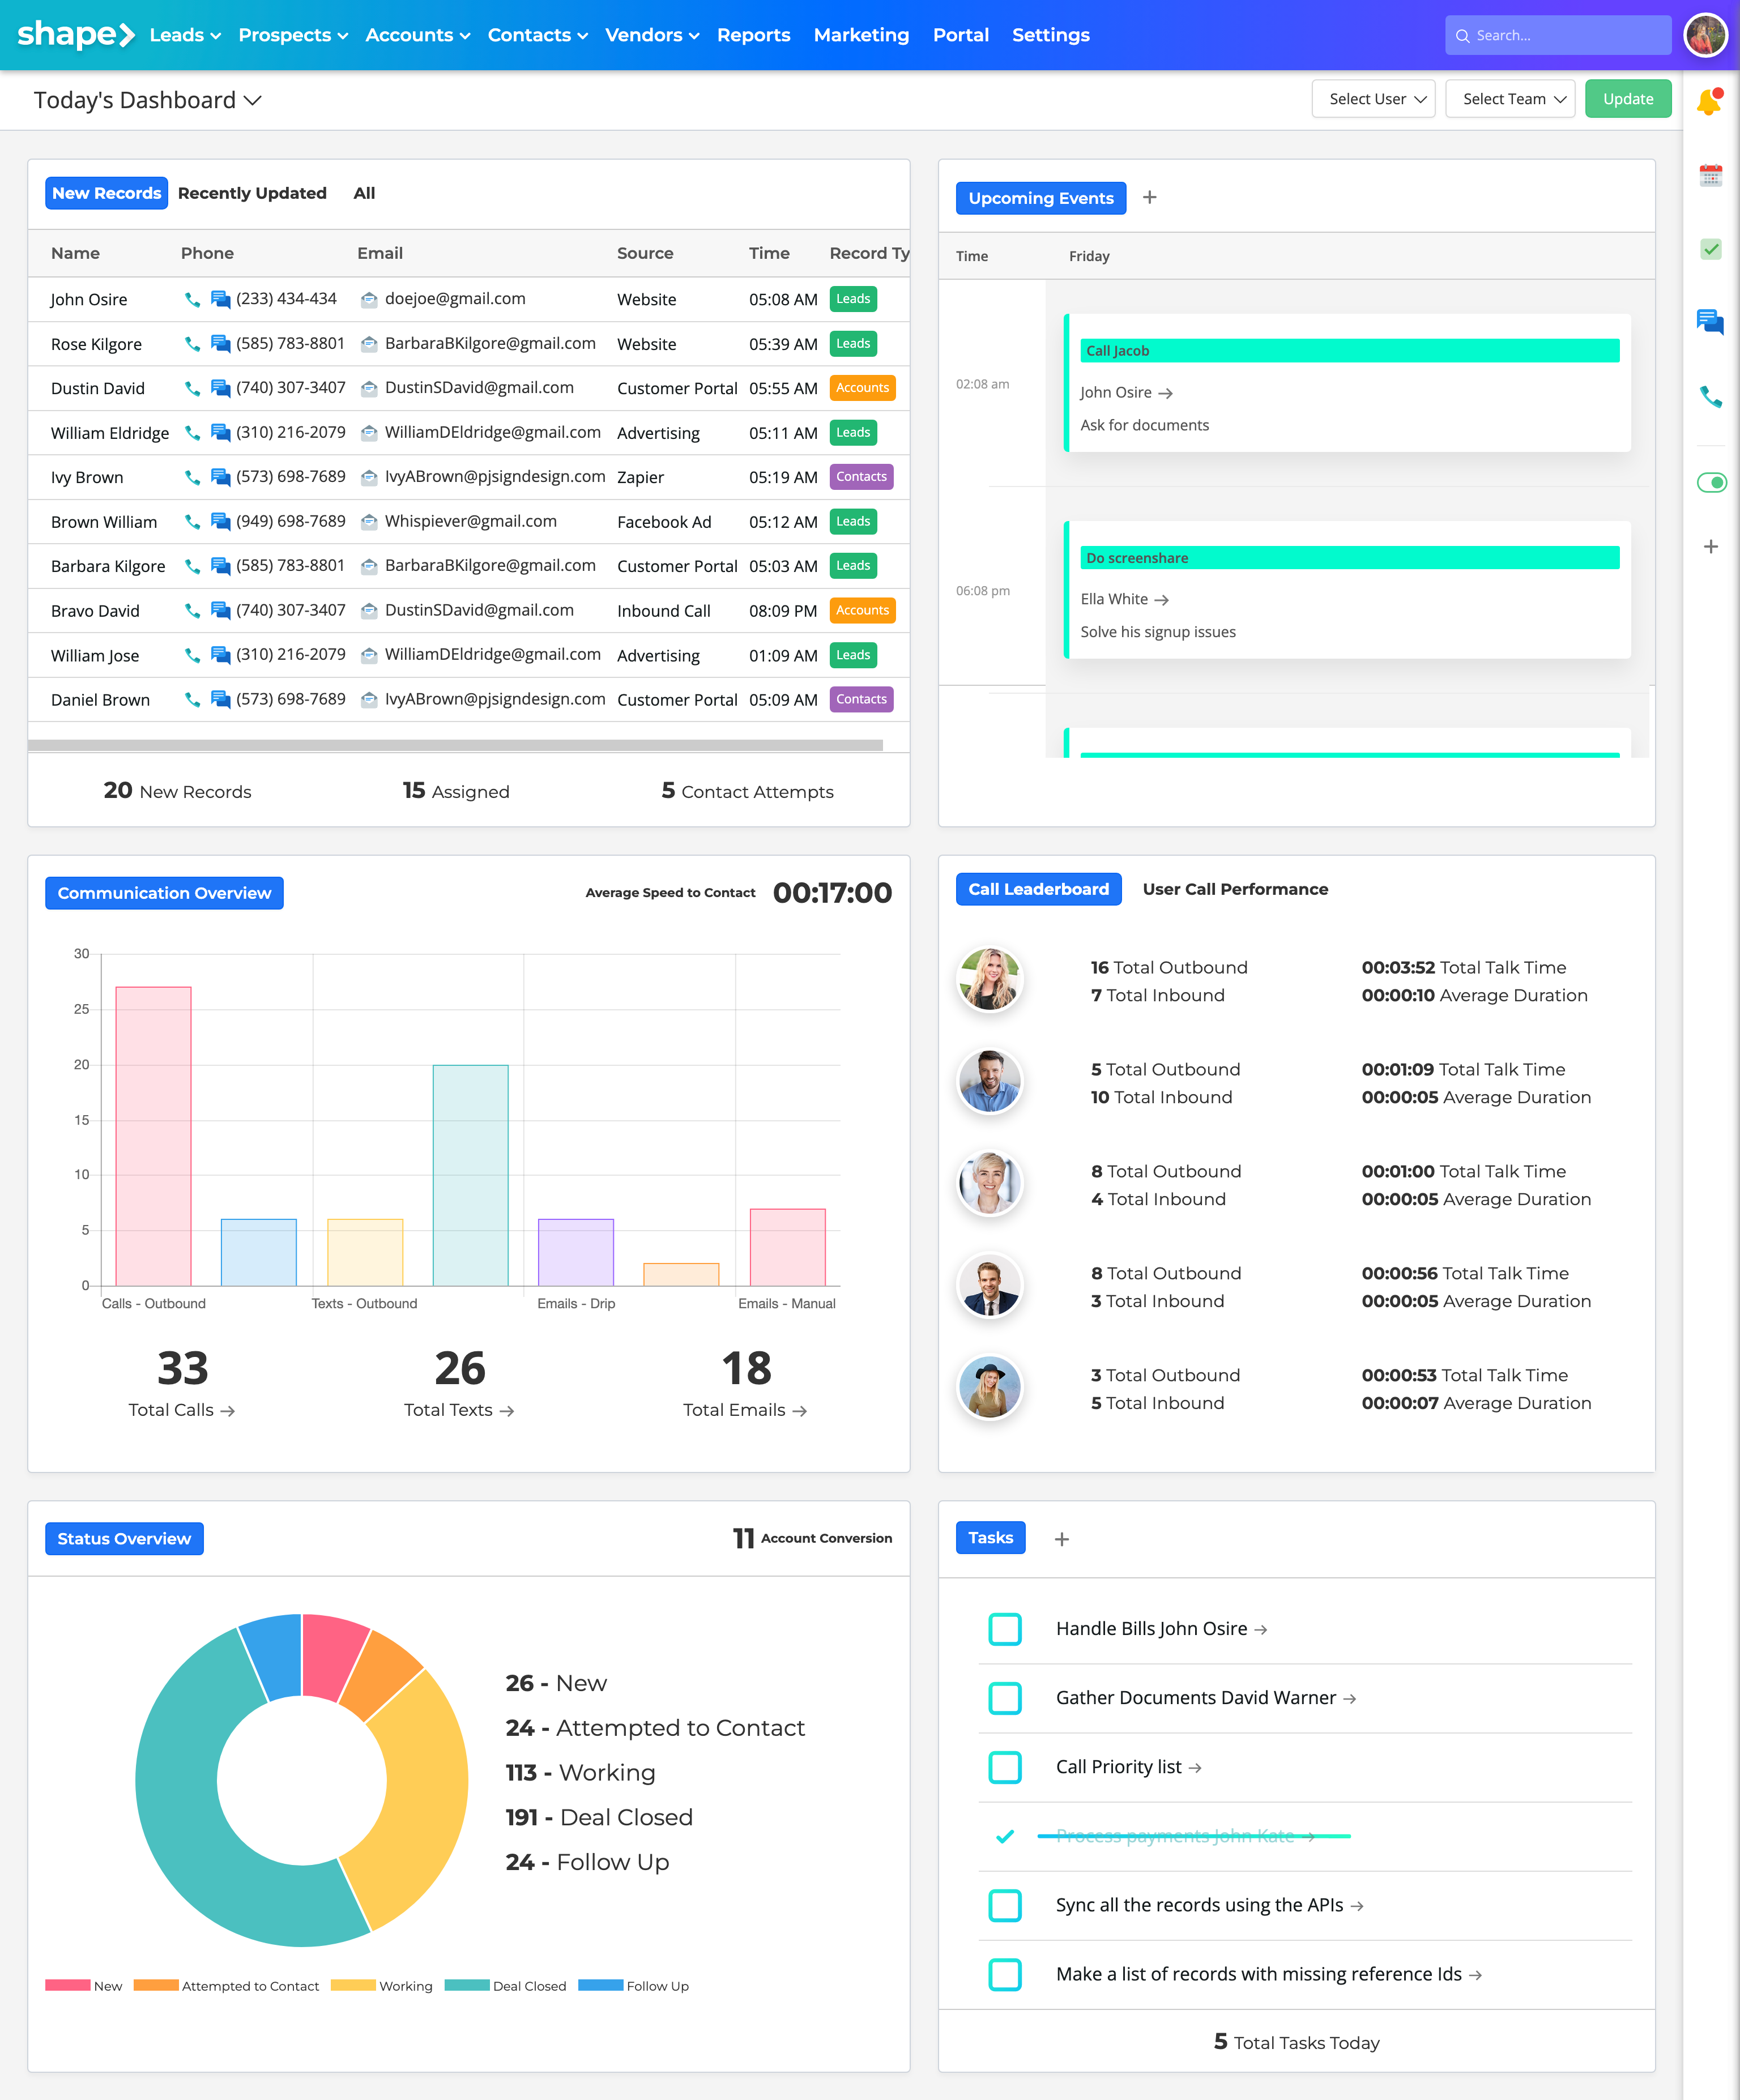This screenshot has height=2100, width=1740.
Task: Check the Call Priority list task checkbox
Action: pyautogui.click(x=1005, y=1767)
